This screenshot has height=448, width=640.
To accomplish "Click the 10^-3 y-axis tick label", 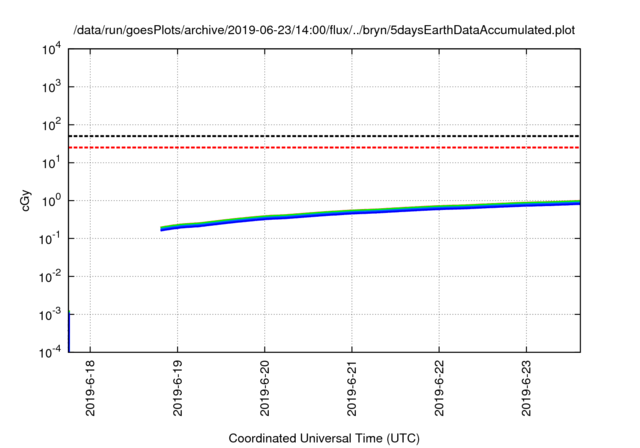I will click(50, 315).
